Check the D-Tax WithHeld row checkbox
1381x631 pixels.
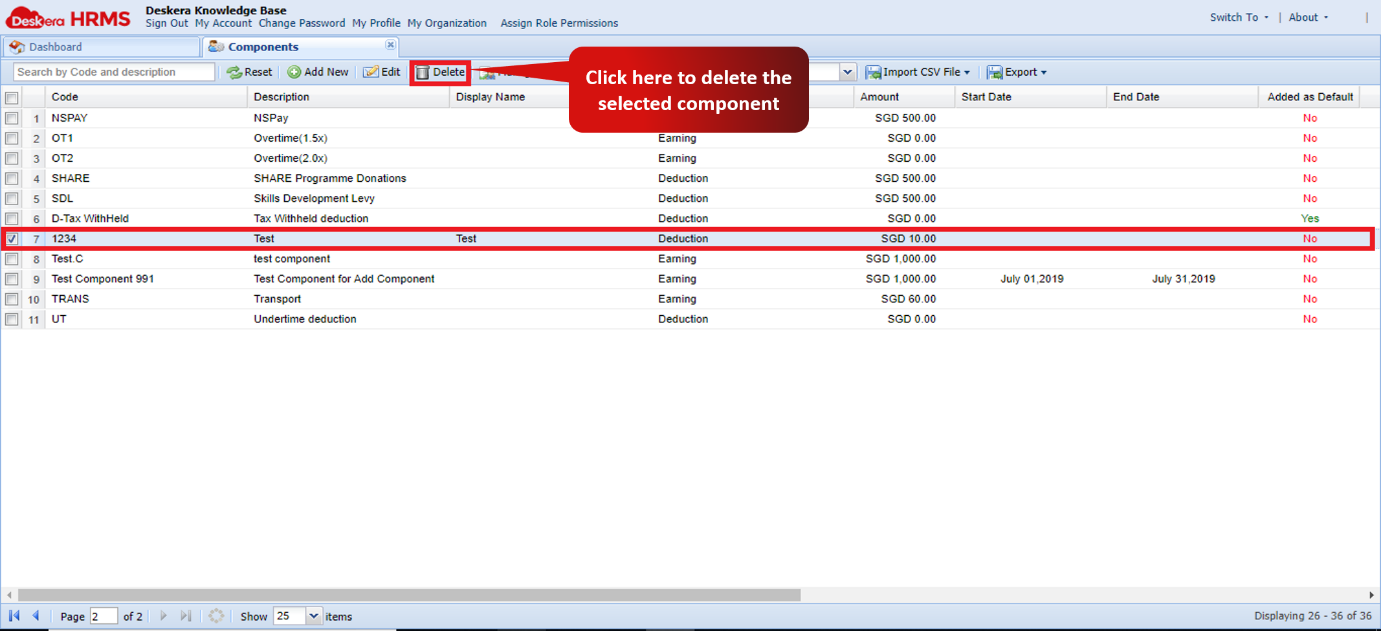(x=11, y=218)
